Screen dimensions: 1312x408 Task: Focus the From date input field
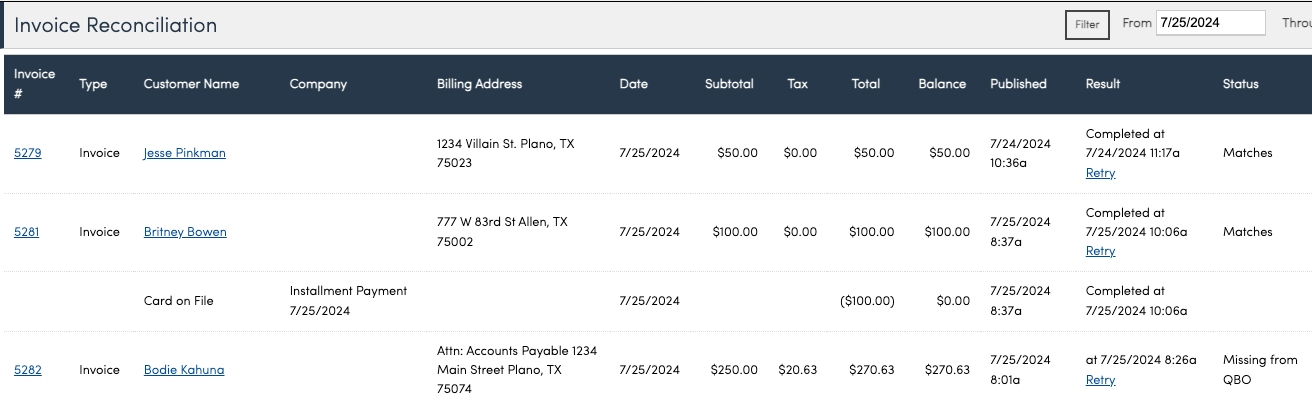1210,23
